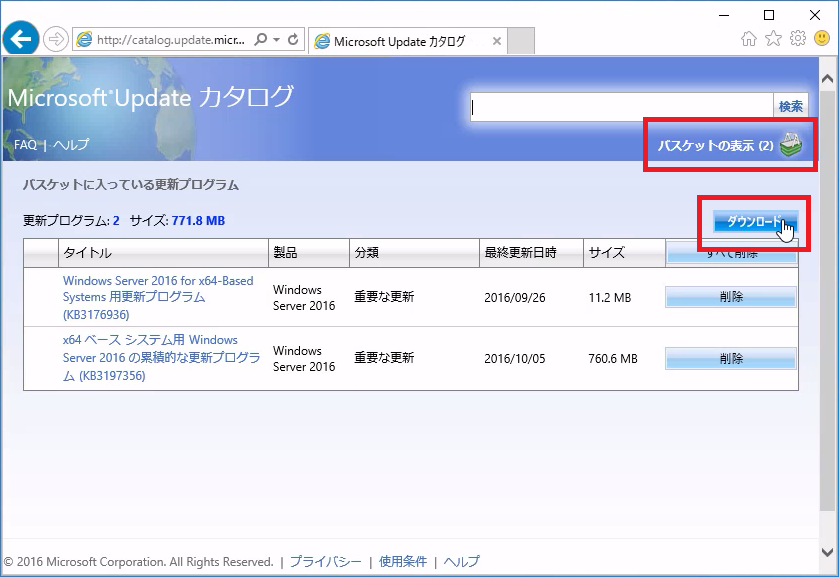Image resolution: width=839 pixels, height=577 pixels.
Task: Click the green basket icon
Action: point(790,145)
